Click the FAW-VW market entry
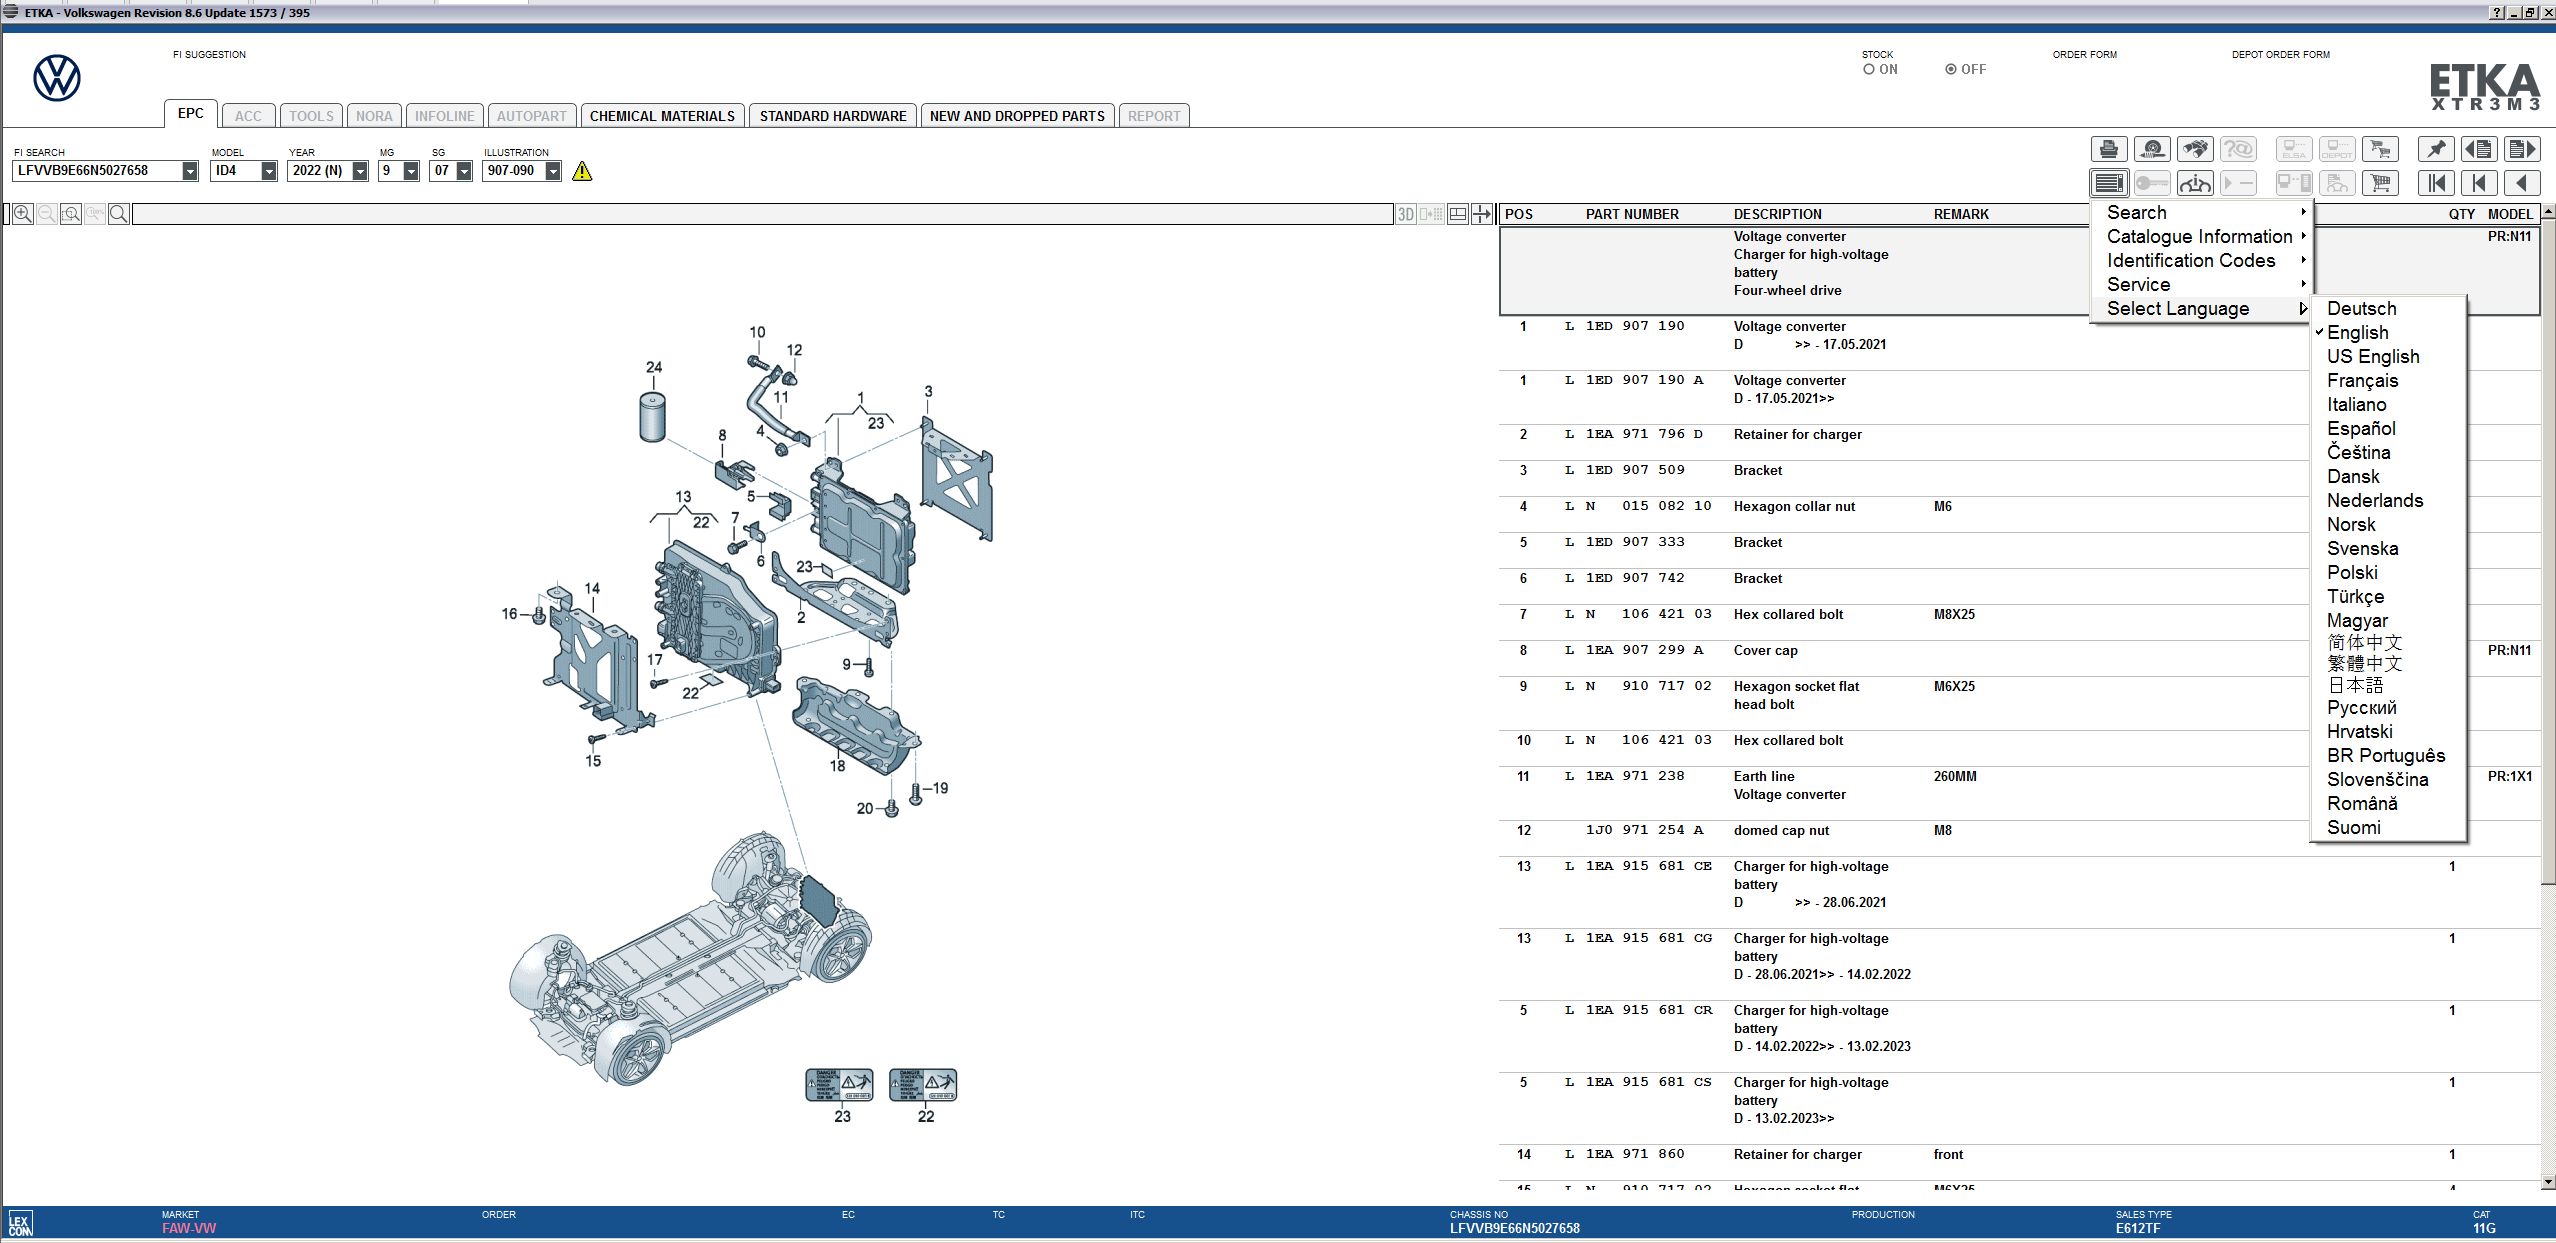Image resolution: width=2556 pixels, height=1243 pixels. (x=189, y=1228)
